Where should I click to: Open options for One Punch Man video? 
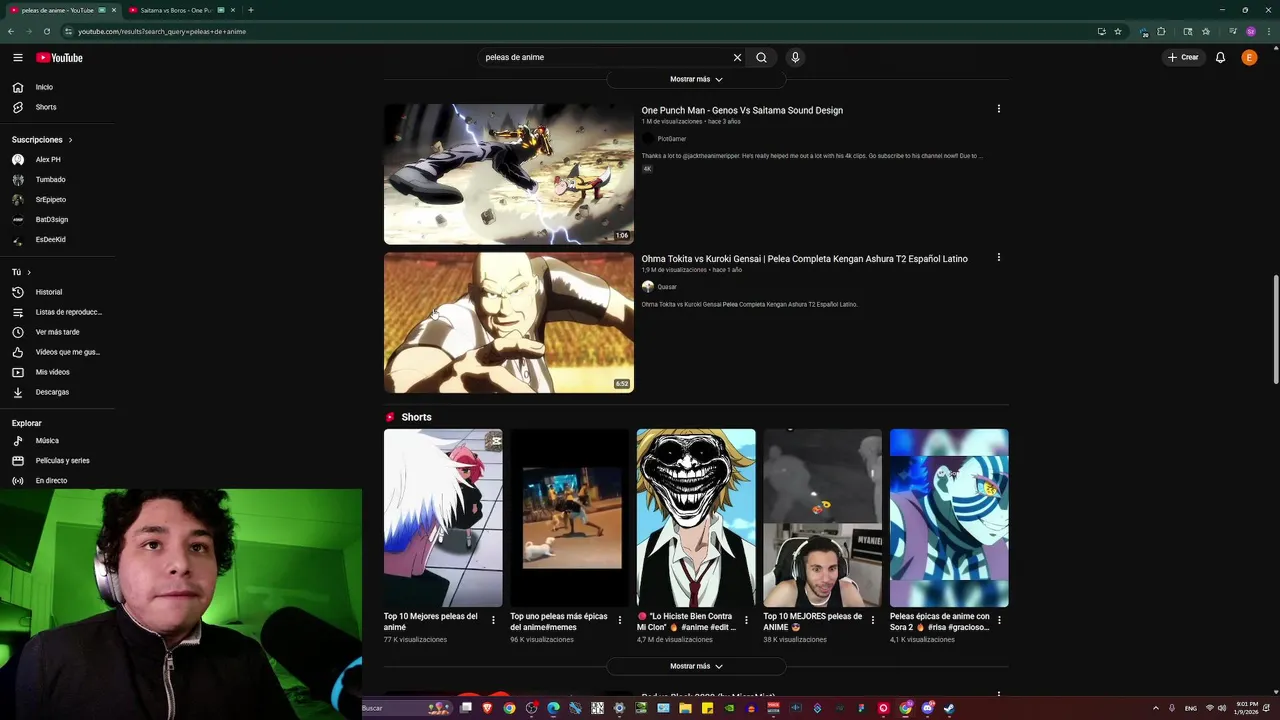pyautogui.click(x=998, y=109)
